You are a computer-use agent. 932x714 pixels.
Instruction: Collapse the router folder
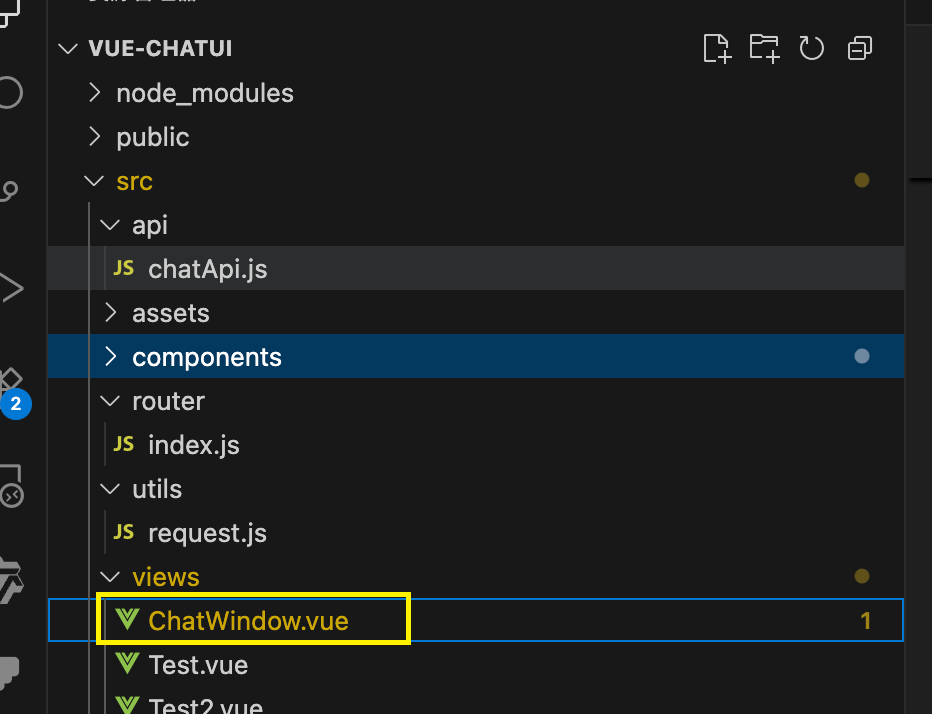tap(110, 401)
